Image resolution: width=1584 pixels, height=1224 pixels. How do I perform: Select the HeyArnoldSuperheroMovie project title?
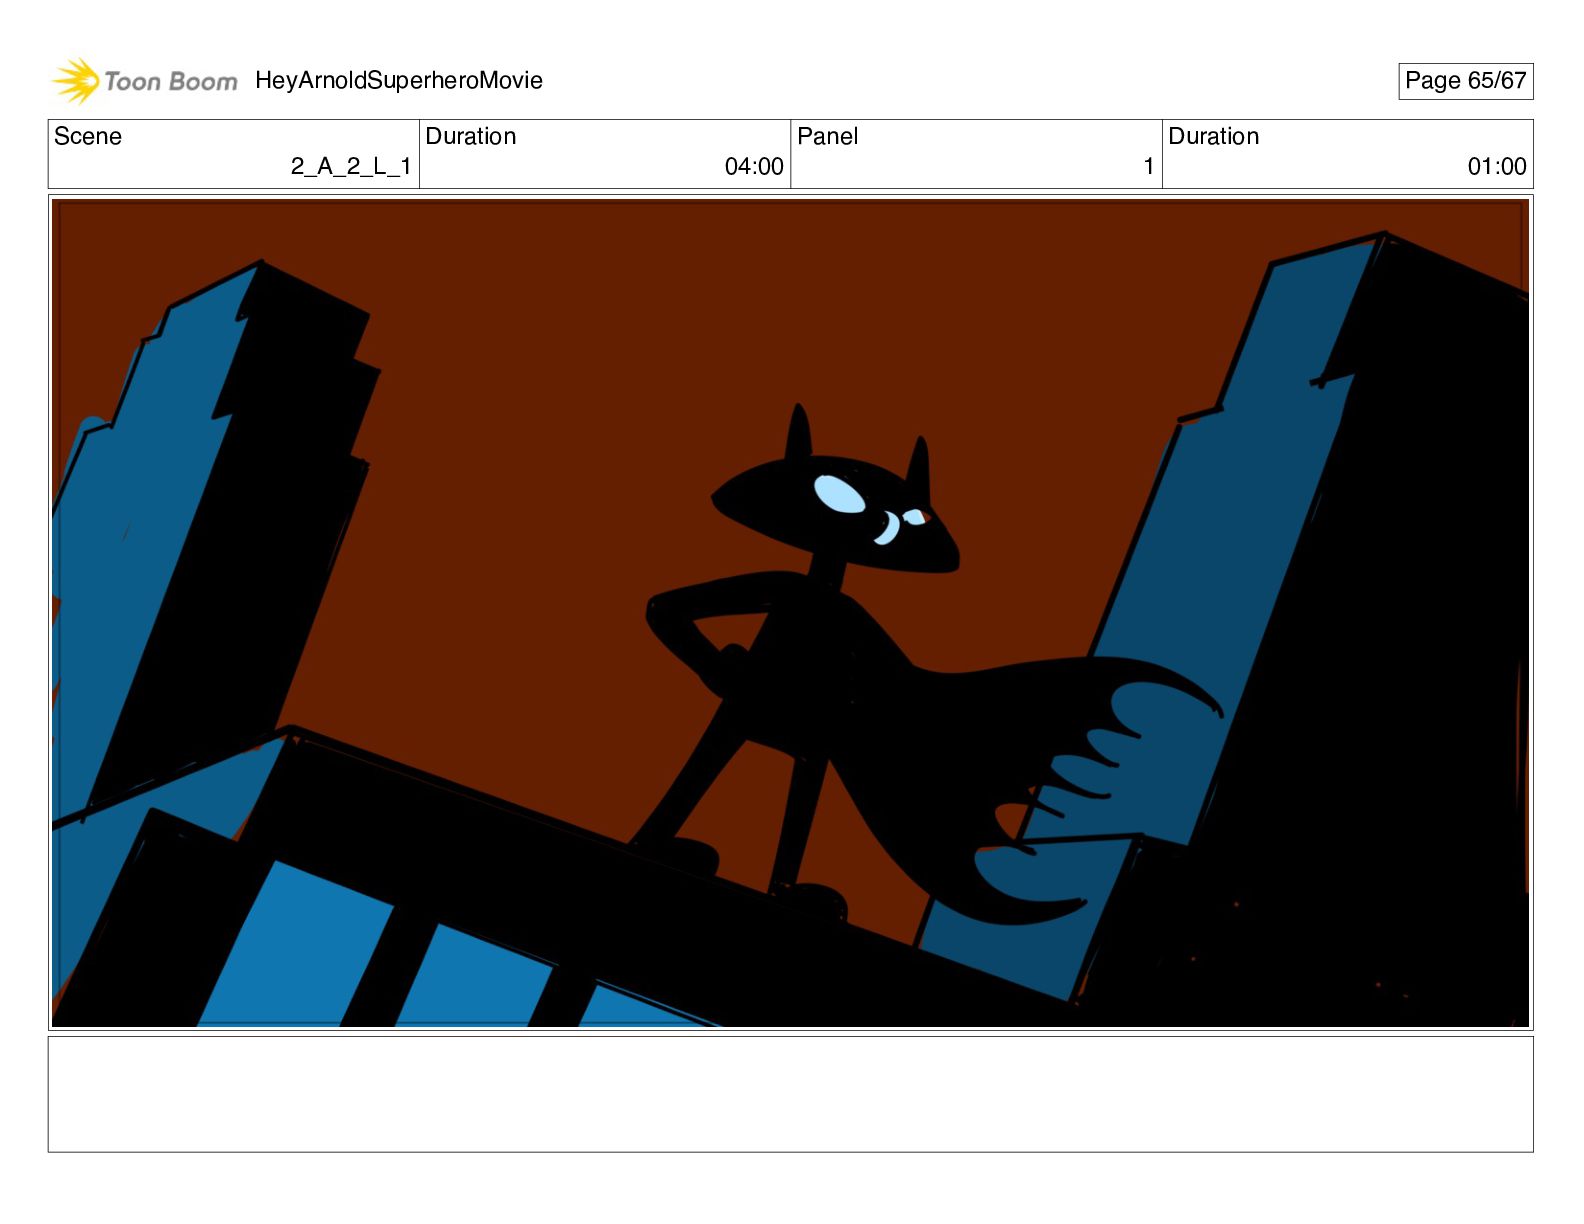399,81
